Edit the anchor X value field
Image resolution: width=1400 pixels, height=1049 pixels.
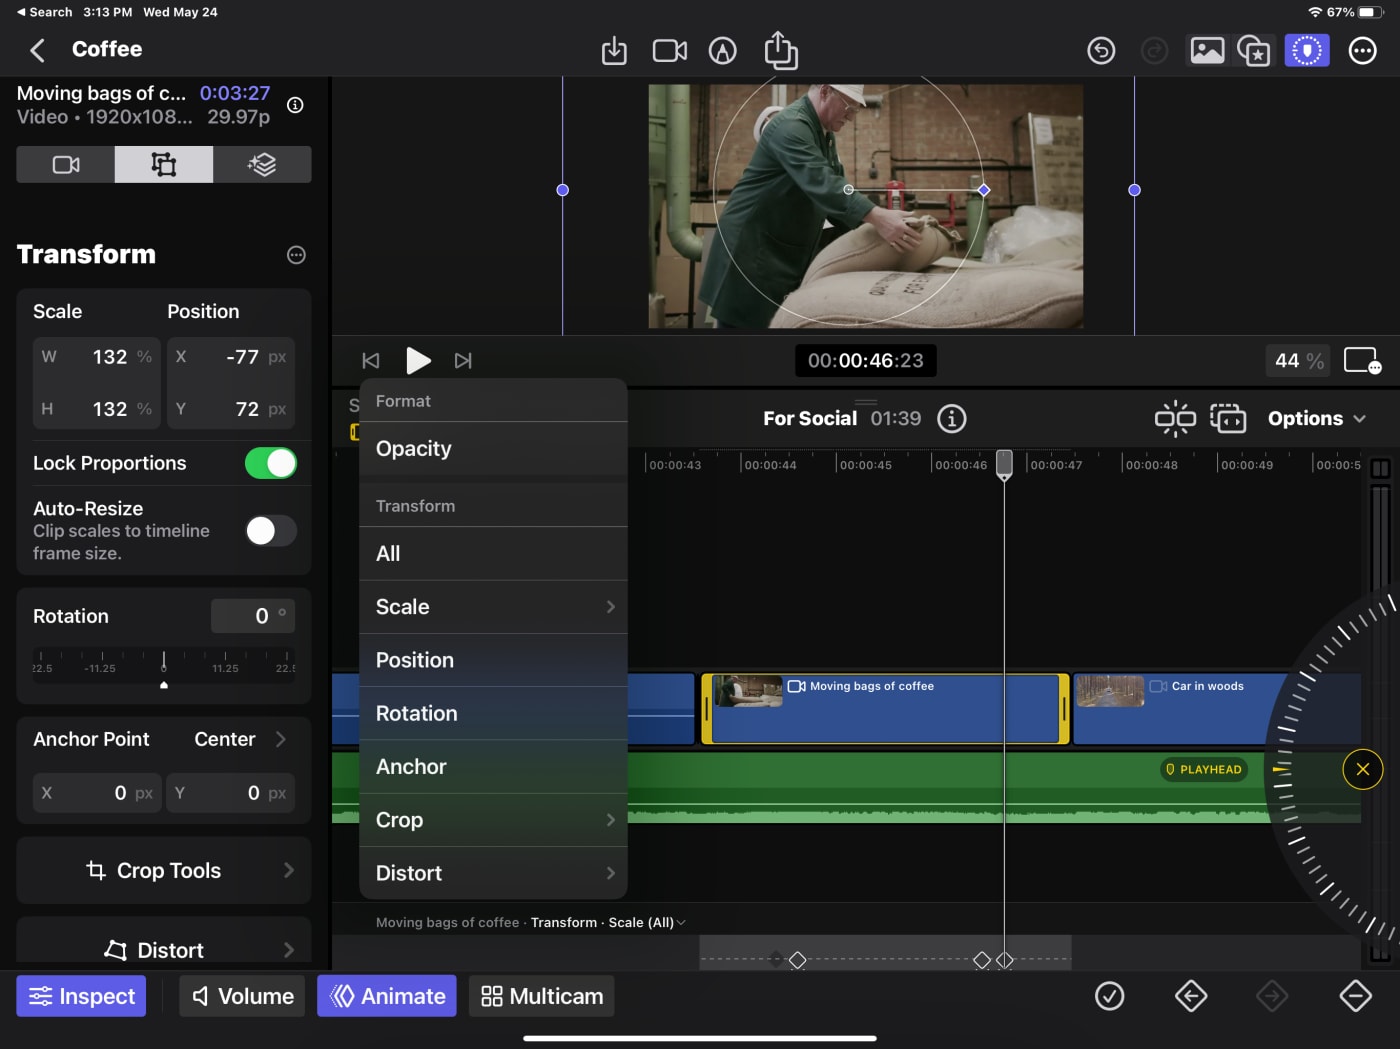tap(97, 793)
